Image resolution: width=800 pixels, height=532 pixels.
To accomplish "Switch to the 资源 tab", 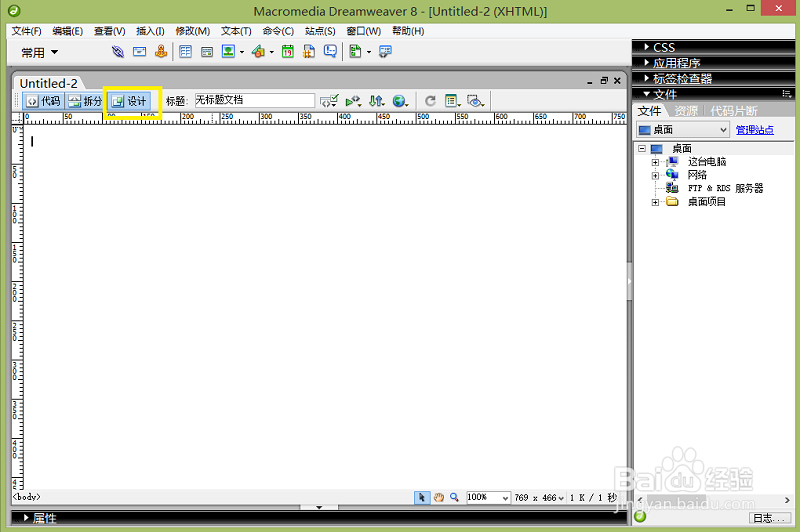I will tap(686, 111).
